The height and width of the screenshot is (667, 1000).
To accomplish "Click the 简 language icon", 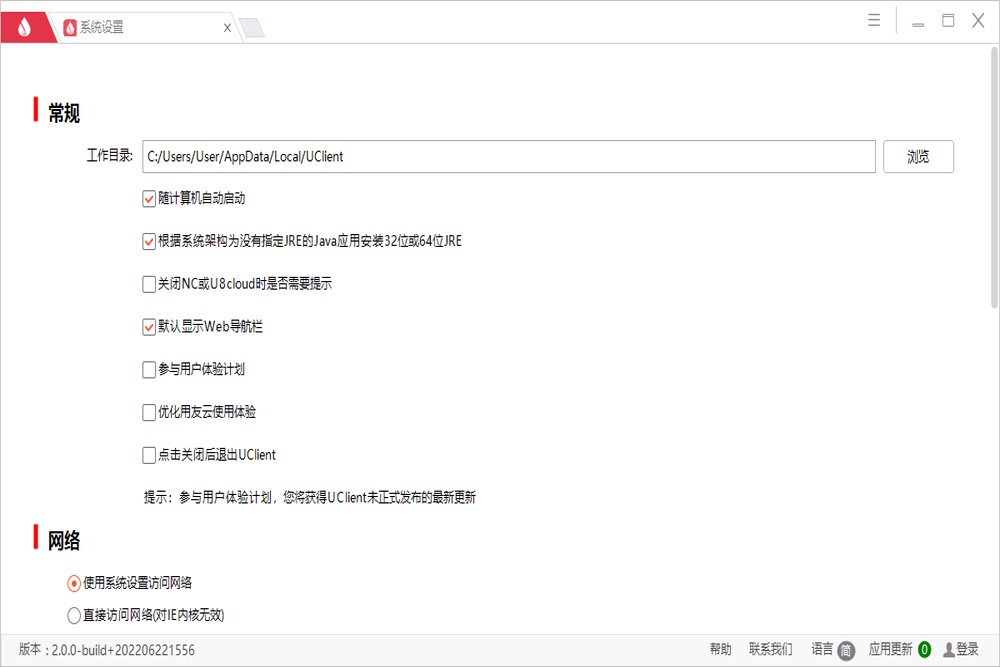I will [846, 650].
